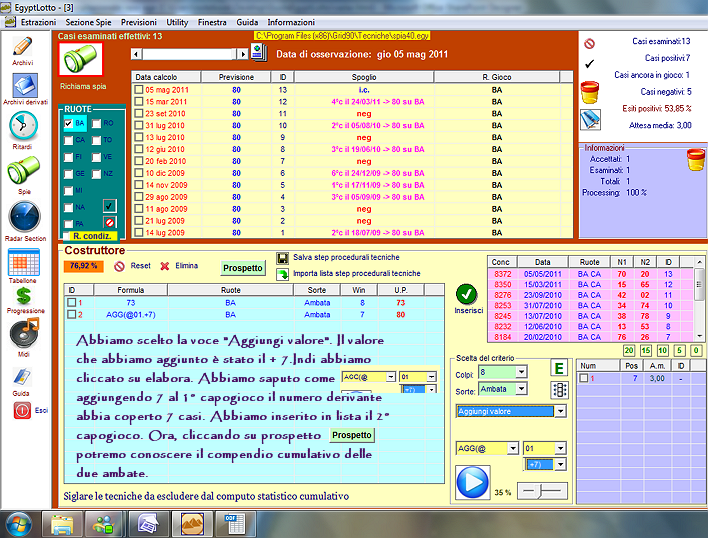Check the NZ ruota checkbox
The image size is (708, 538).
97,174
